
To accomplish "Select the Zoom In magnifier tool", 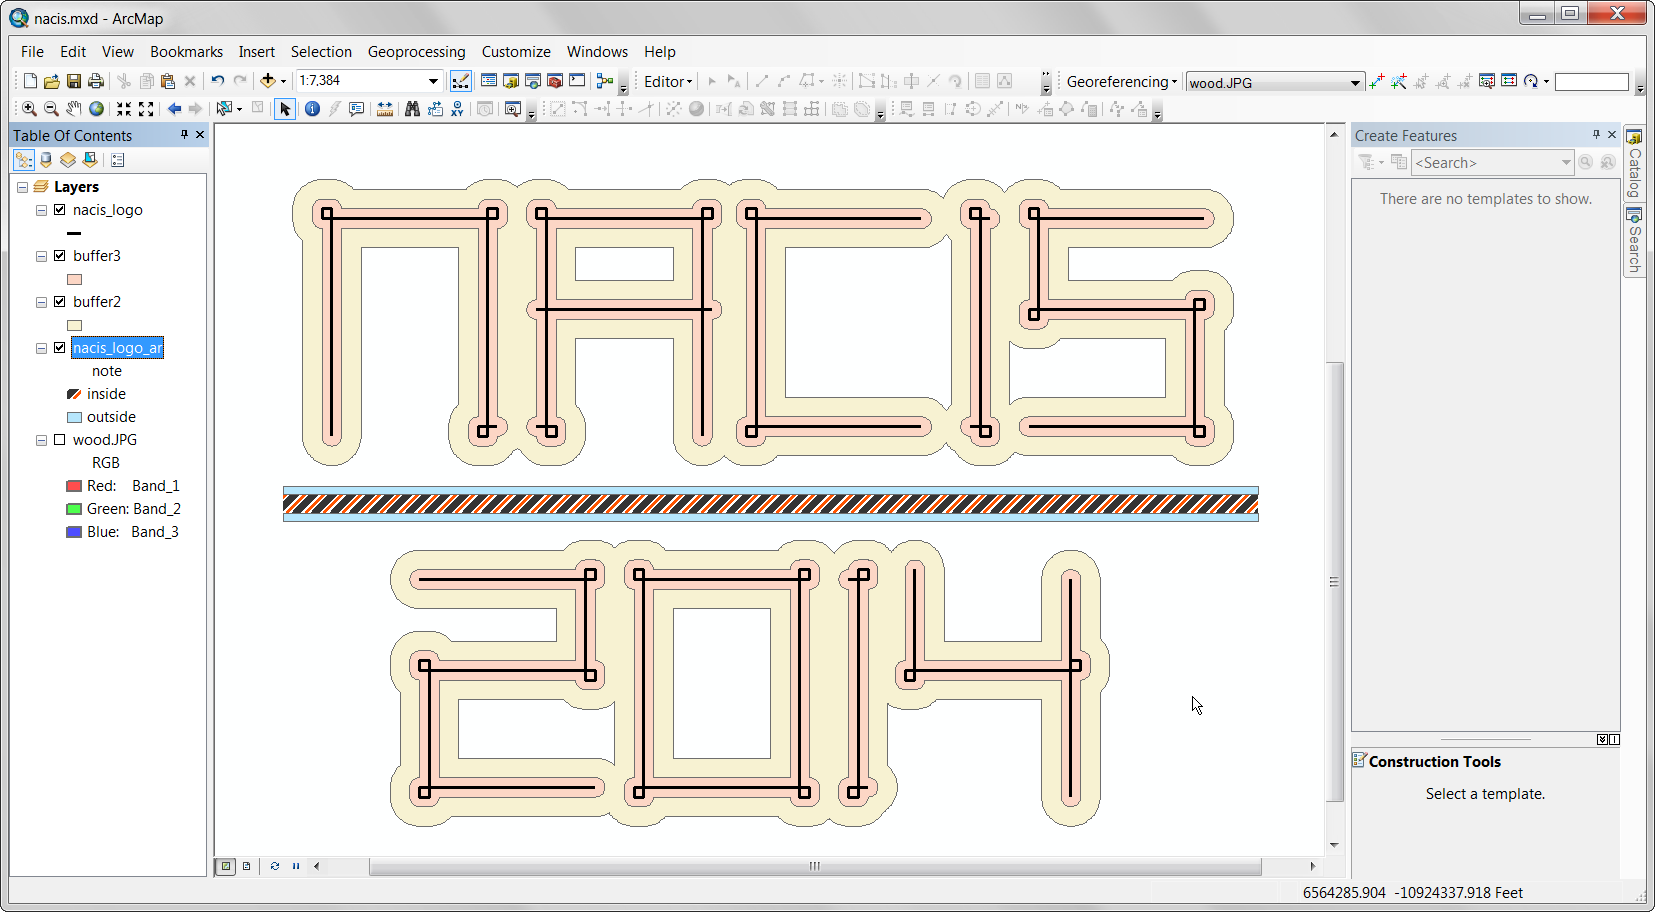I will pos(29,108).
